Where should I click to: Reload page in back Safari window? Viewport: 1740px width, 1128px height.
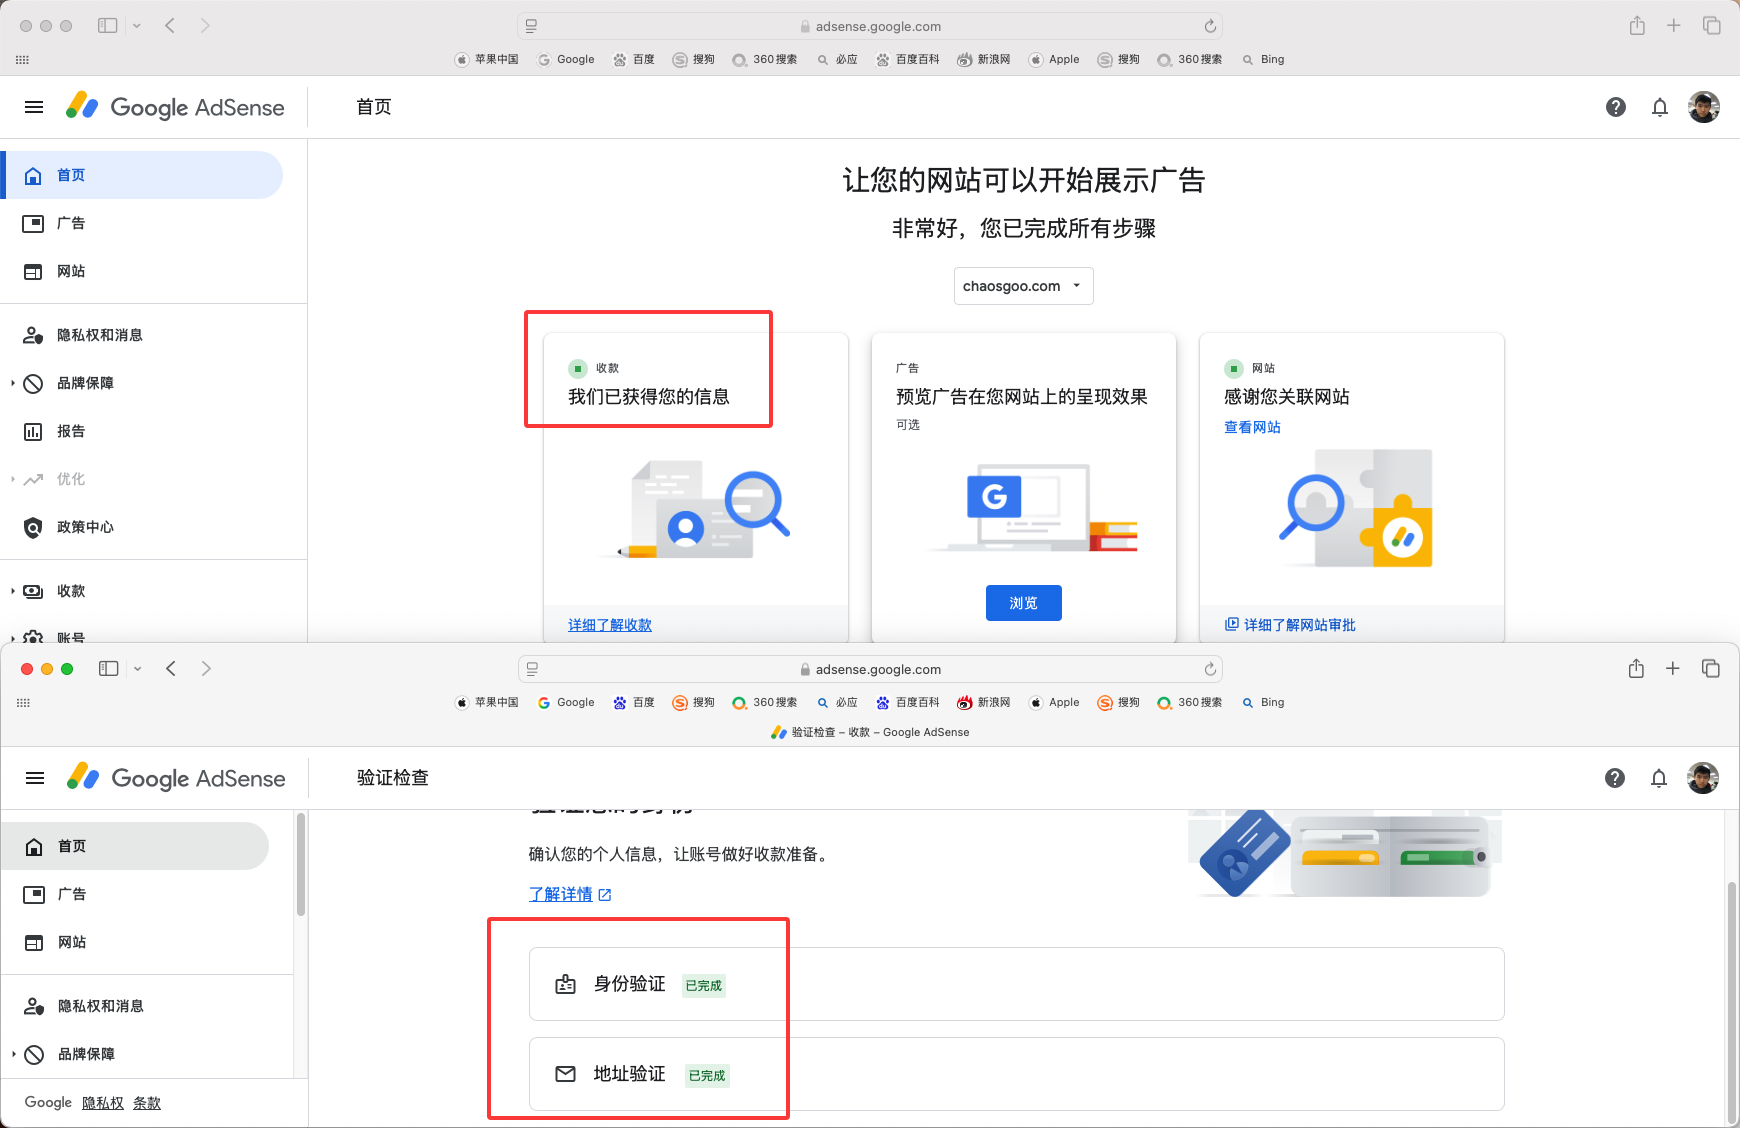(1210, 26)
